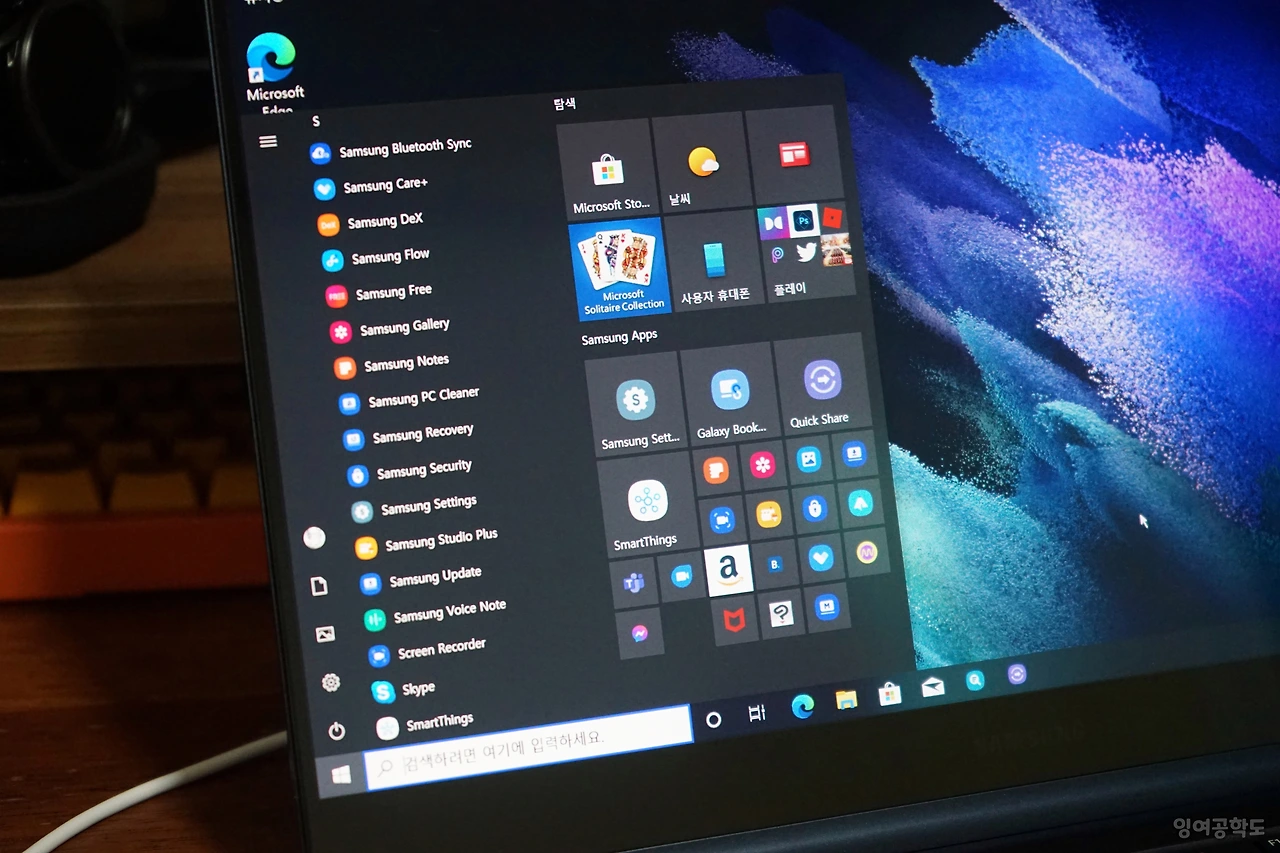The width and height of the screenshot is (1280, 853).
Task: Open Settings via the start menu gear
Action: [x=330, y=680]
